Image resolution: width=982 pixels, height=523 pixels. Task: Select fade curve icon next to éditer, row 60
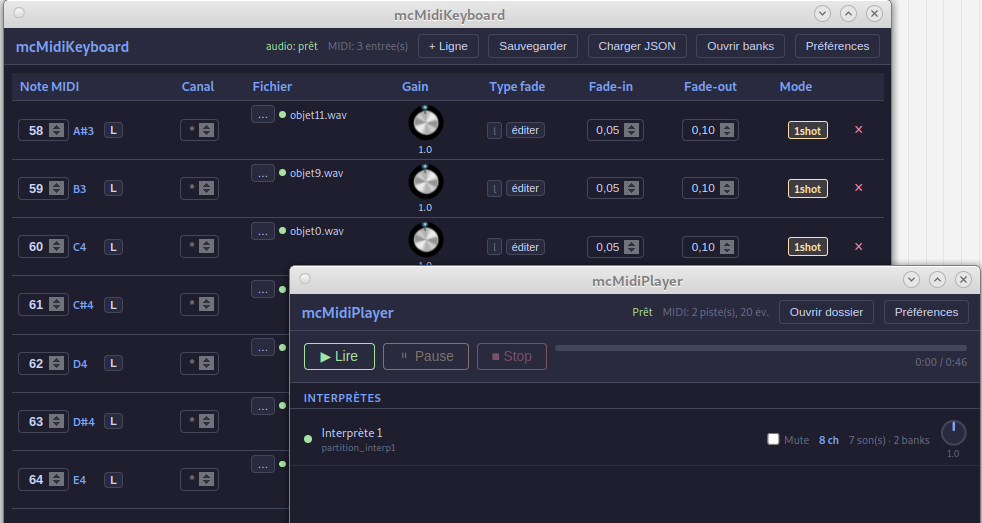tap(494, 247)
